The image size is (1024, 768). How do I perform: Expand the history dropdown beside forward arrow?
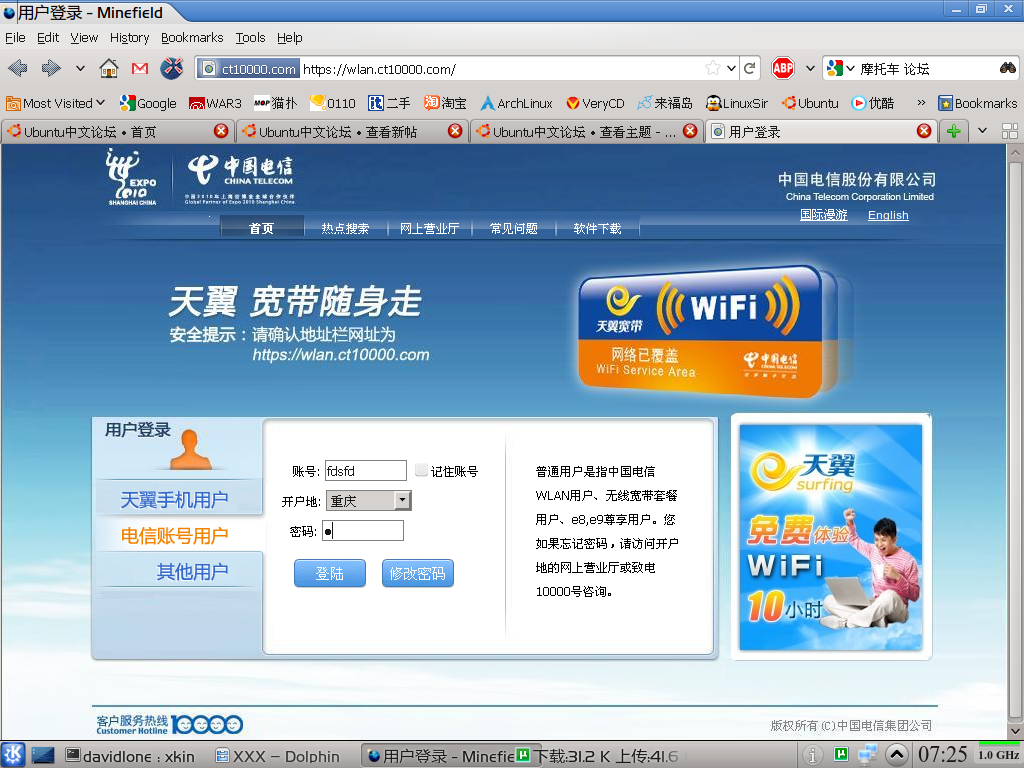(x=80, y=68)
